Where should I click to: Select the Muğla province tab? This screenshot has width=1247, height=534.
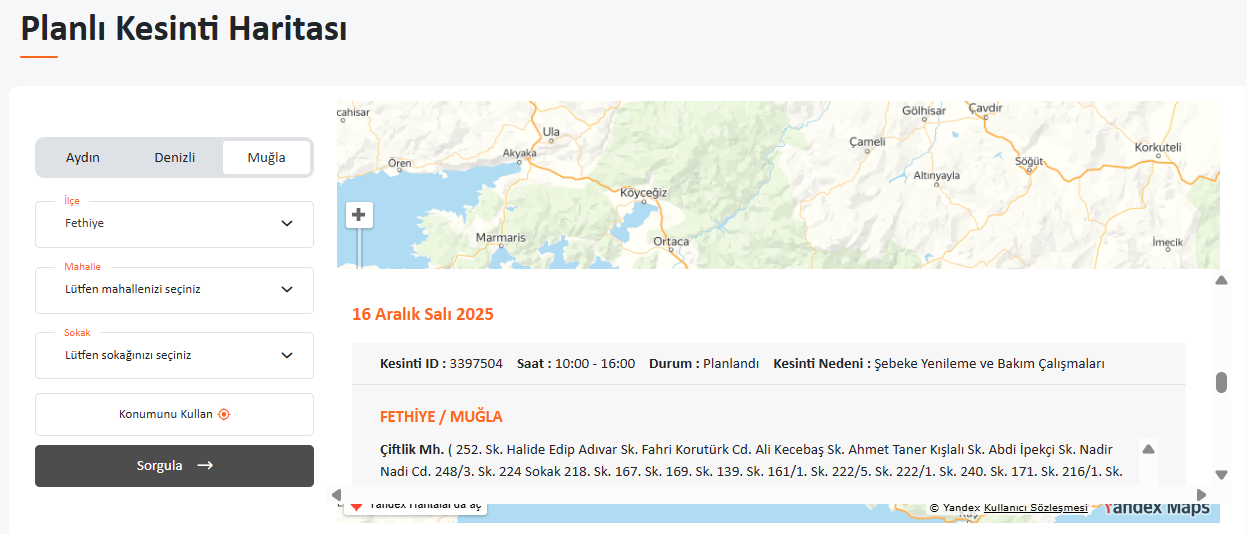pos(266,158)
